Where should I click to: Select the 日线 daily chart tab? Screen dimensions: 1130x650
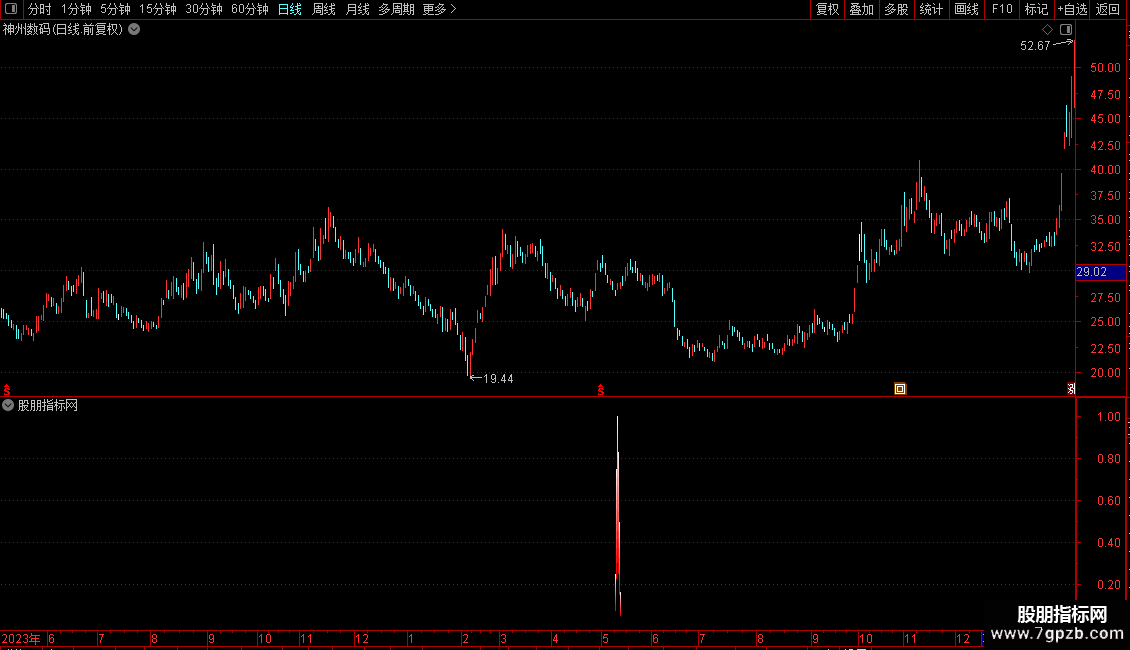(x=290, y=9)
